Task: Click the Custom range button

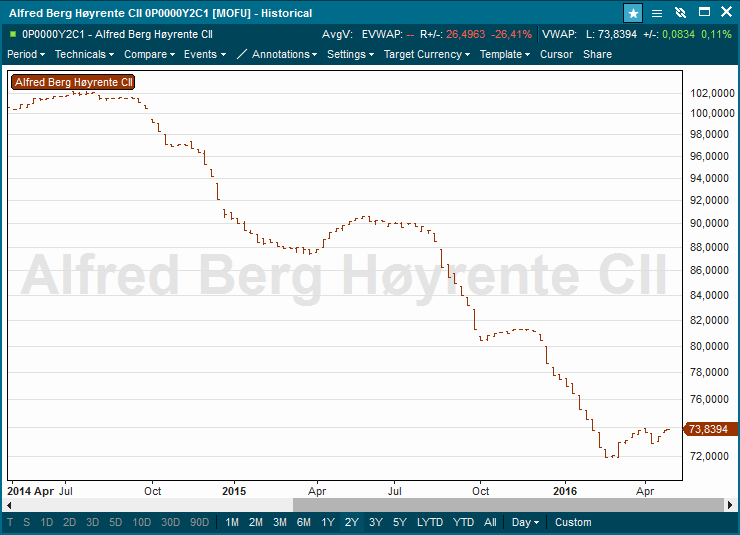Action: [x=573, y=522]
